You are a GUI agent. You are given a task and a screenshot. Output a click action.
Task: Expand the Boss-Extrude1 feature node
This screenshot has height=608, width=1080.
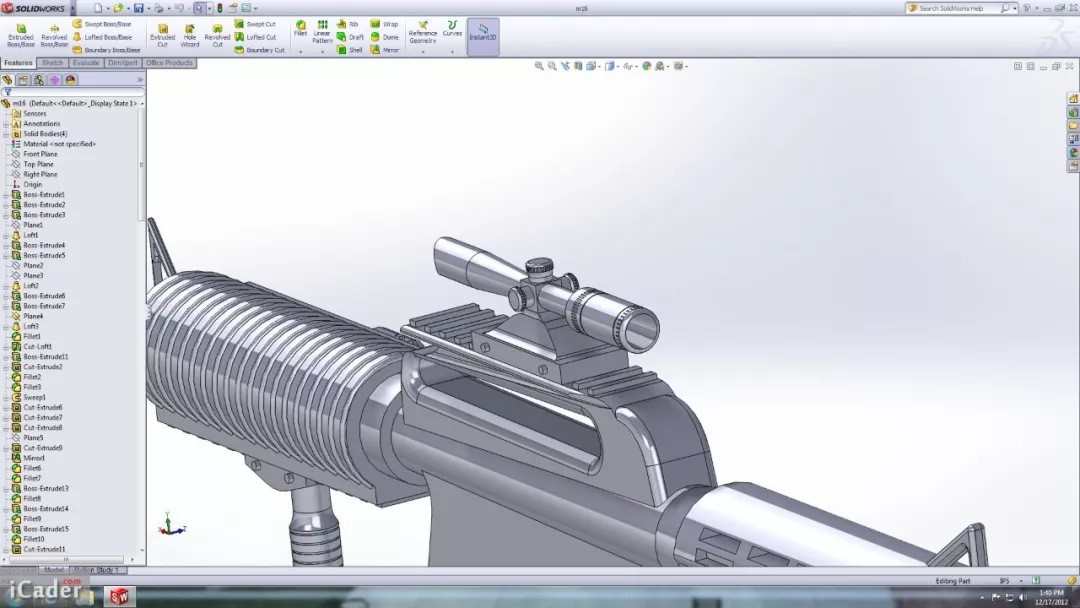click(7, 194)
